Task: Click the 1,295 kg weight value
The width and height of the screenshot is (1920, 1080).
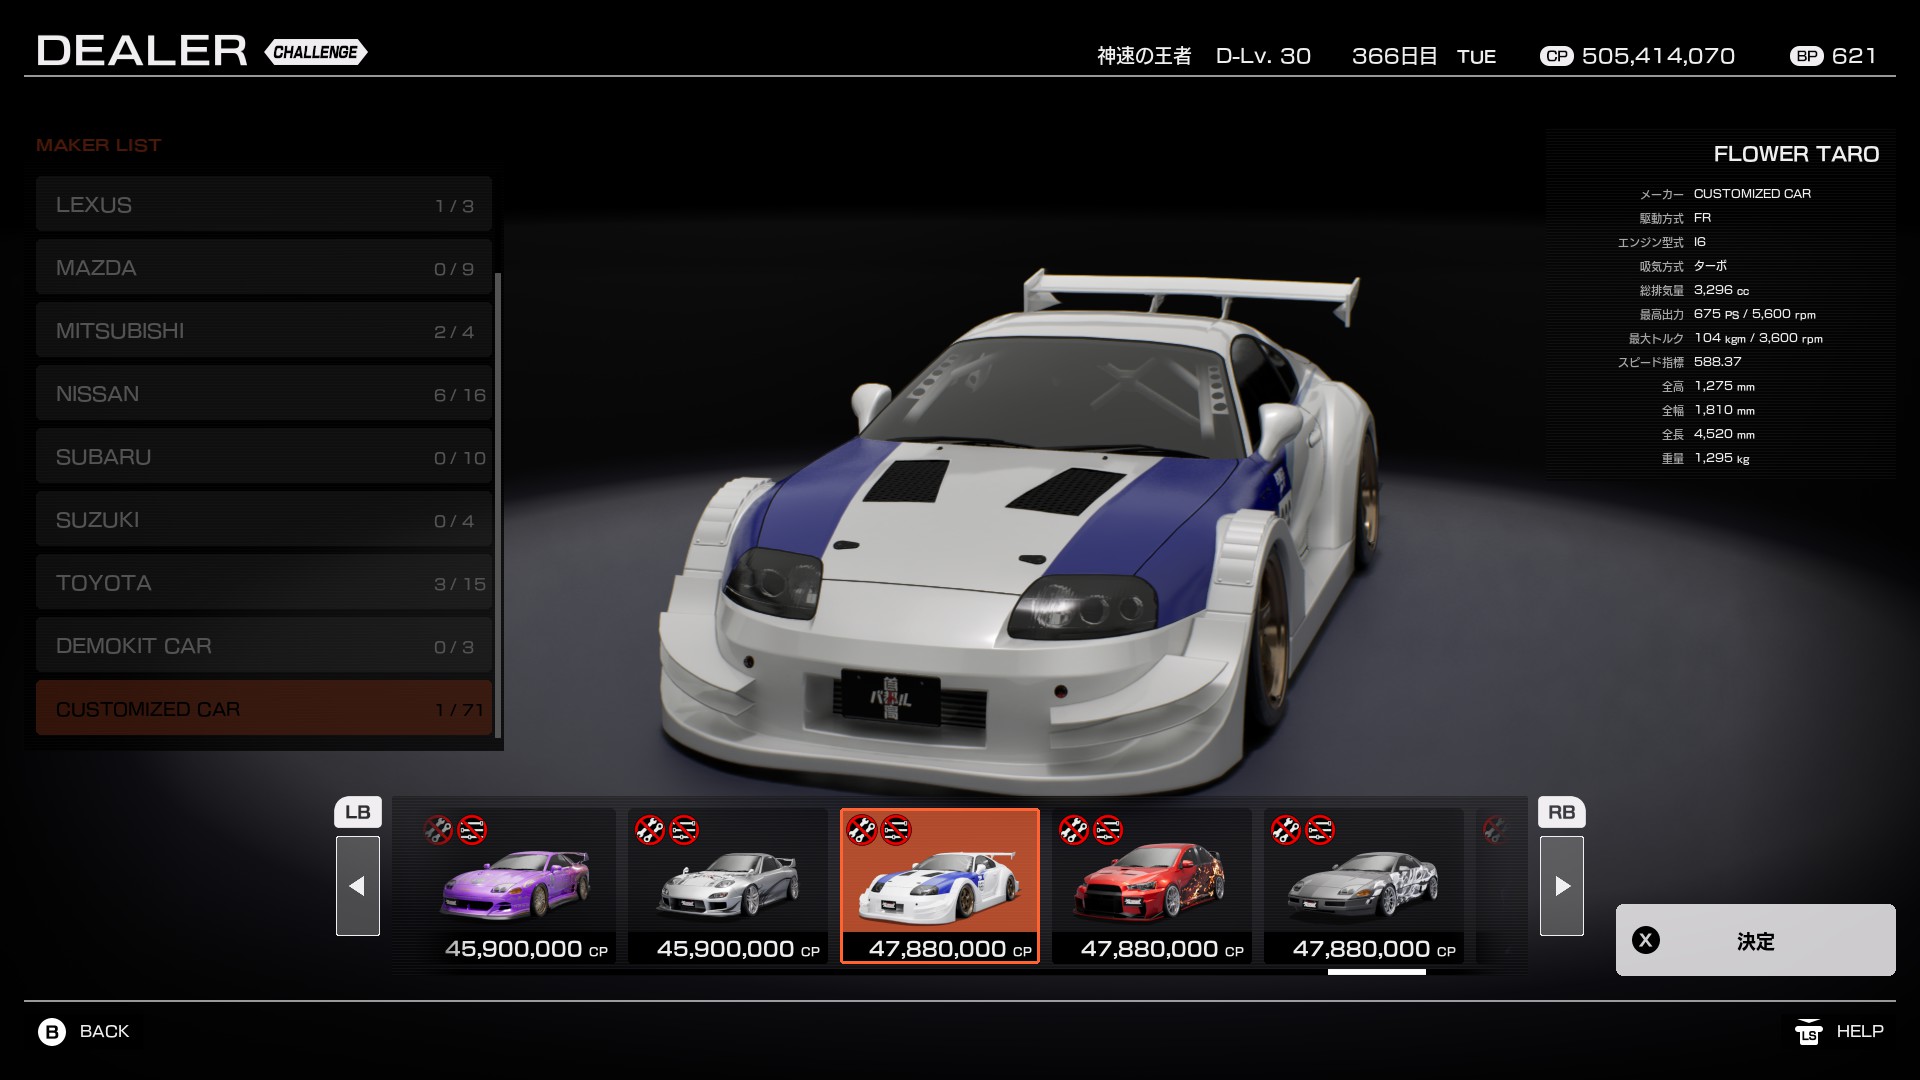Action: [x=1721, y=458]
